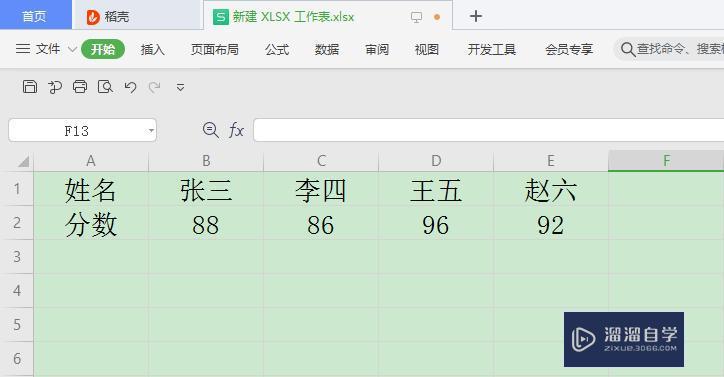
Task: Select cell containing 王五
Action: 436,189
